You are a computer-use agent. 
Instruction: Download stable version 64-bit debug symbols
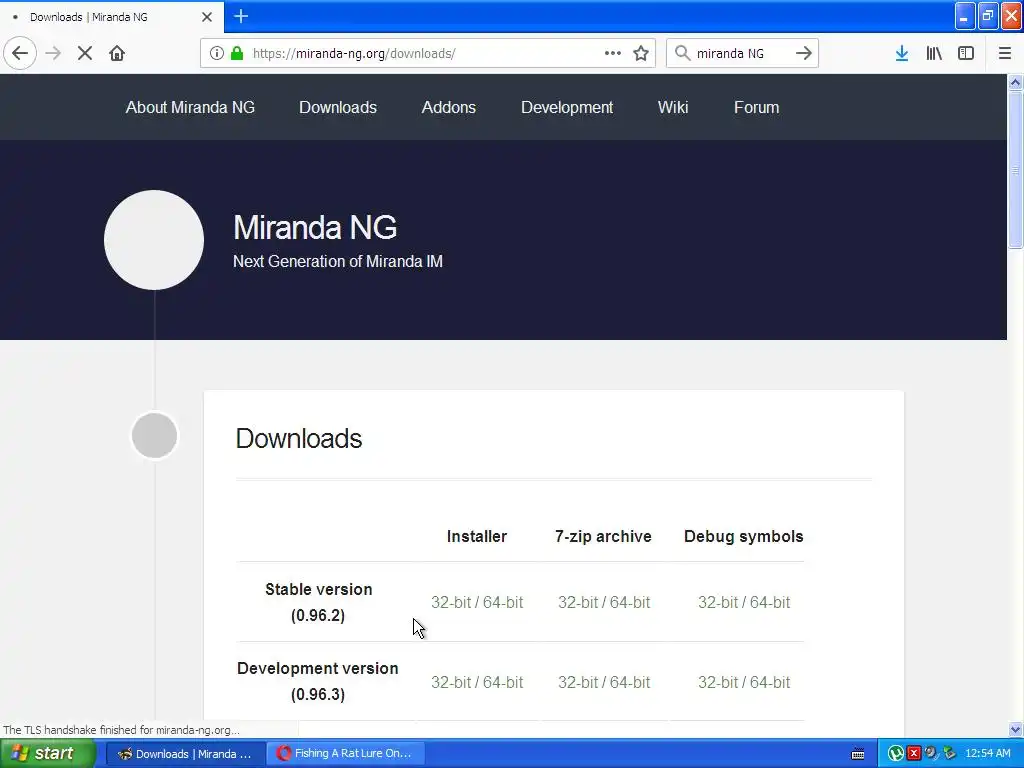point(770,602)
